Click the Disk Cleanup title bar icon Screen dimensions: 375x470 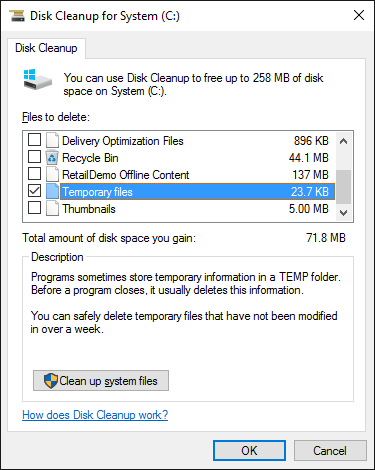tap(17, 16)
